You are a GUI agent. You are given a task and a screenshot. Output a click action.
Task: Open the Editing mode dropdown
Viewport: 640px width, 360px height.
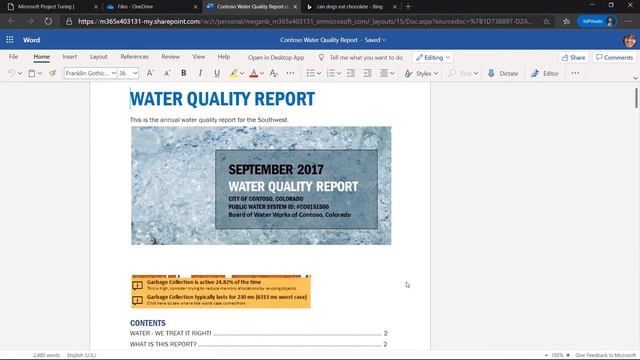pyautogui.click(x=433, y=58)
